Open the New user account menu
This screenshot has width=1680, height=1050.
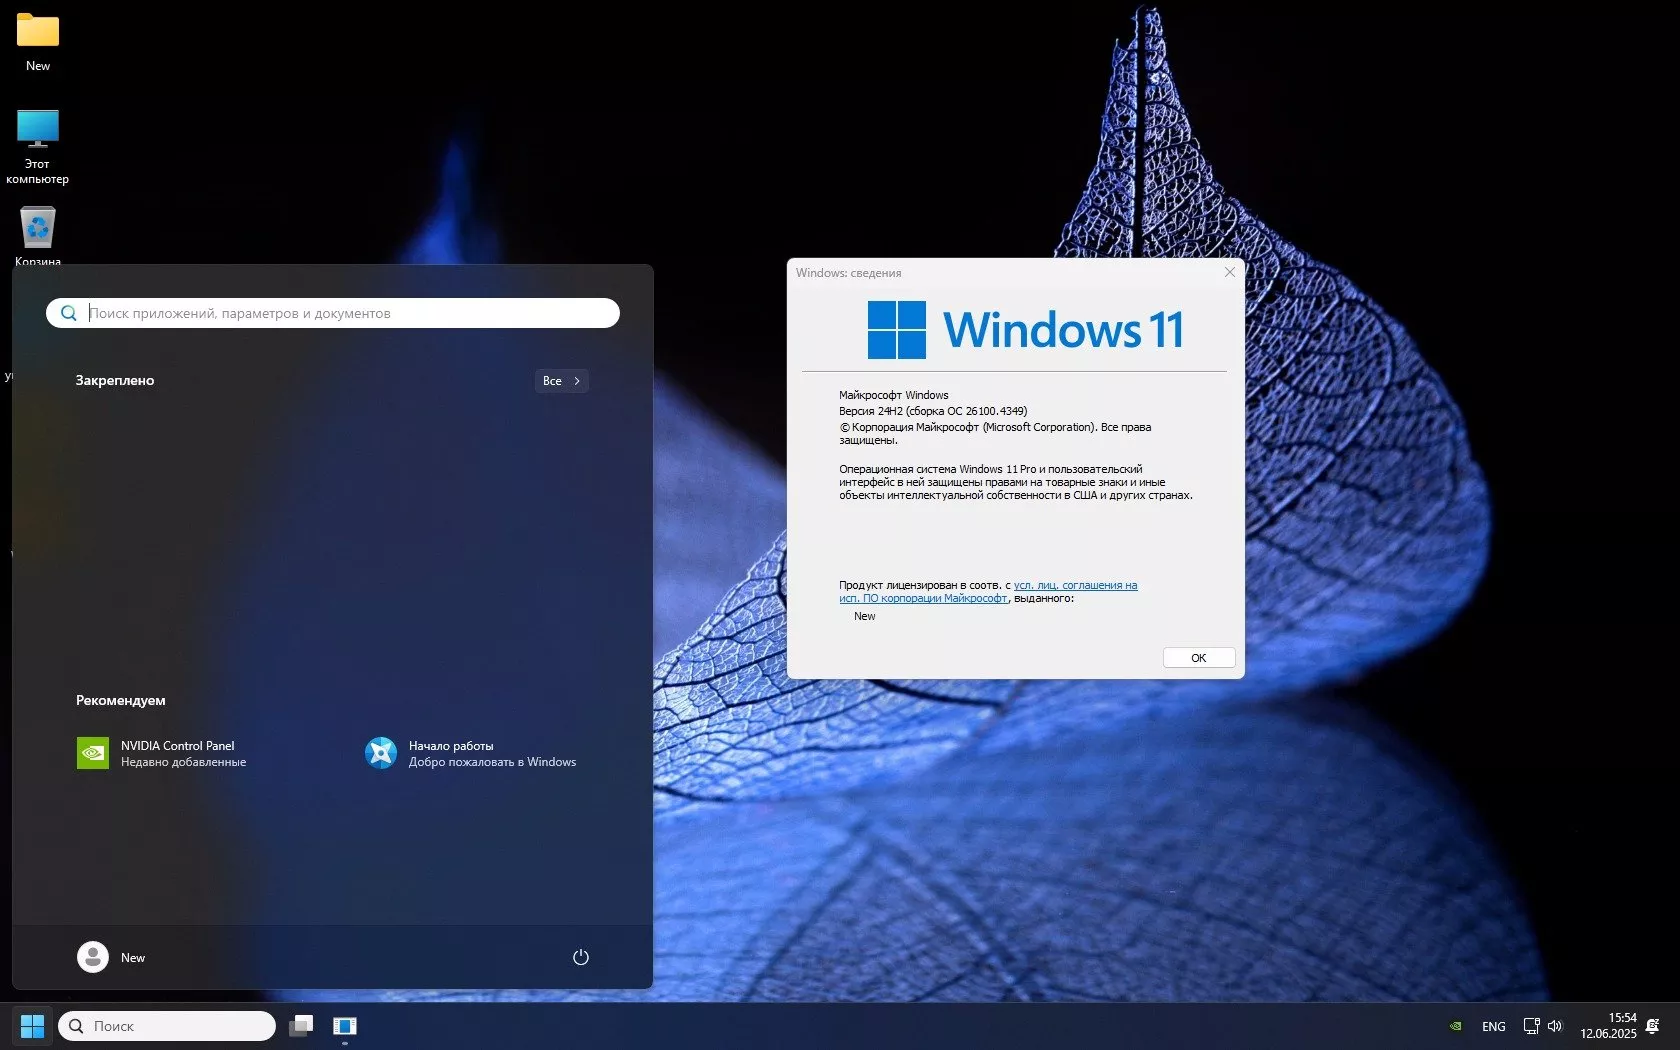pos(113,957)
